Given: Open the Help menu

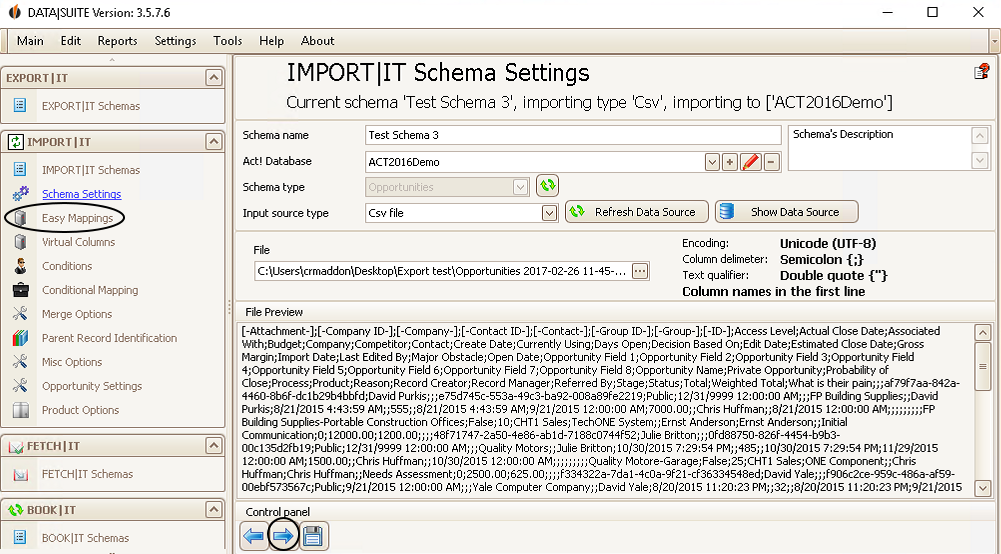Looking at the screenshot, I should click(271, 41).
